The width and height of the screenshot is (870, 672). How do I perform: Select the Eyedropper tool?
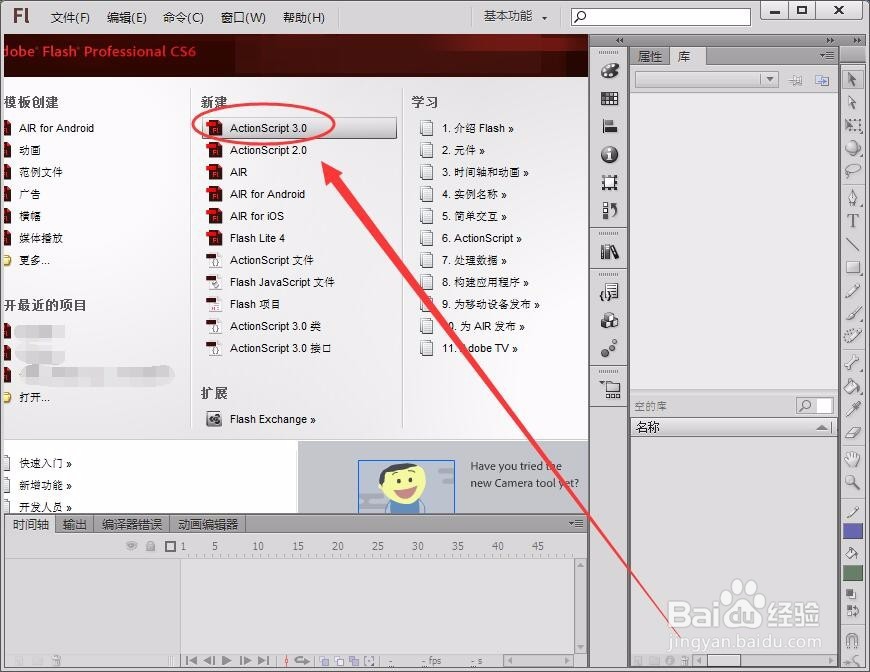tap(852, 409)
